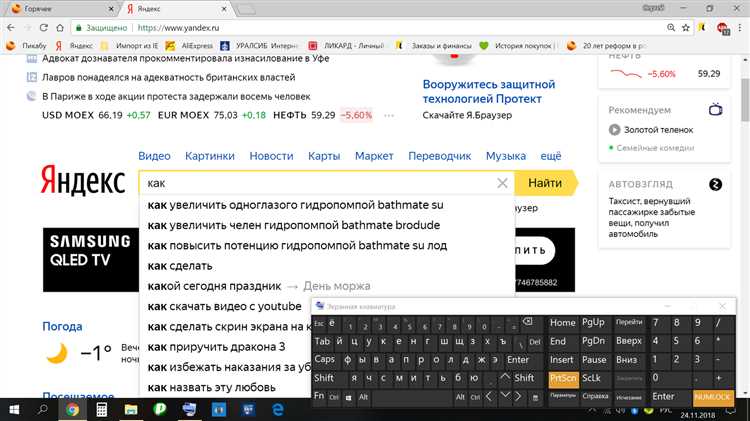This screenshot has height=421, width=750.
Task: Open news about protest in Париже
Action: pos(176,97)
